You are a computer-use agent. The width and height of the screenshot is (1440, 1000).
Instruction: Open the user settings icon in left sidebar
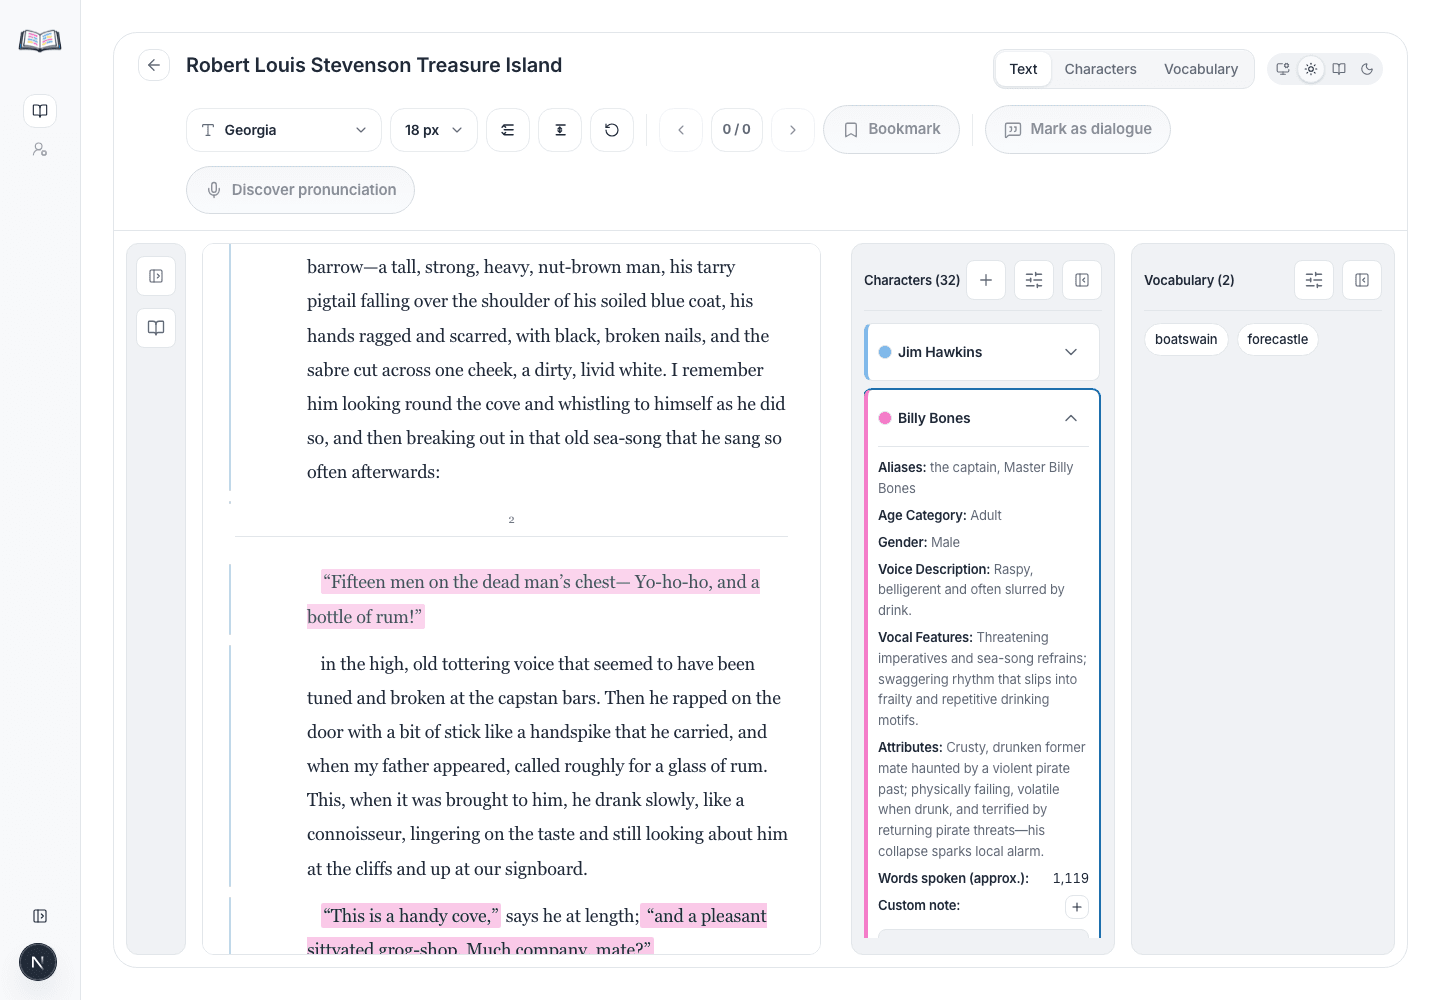tap(40, 149)
